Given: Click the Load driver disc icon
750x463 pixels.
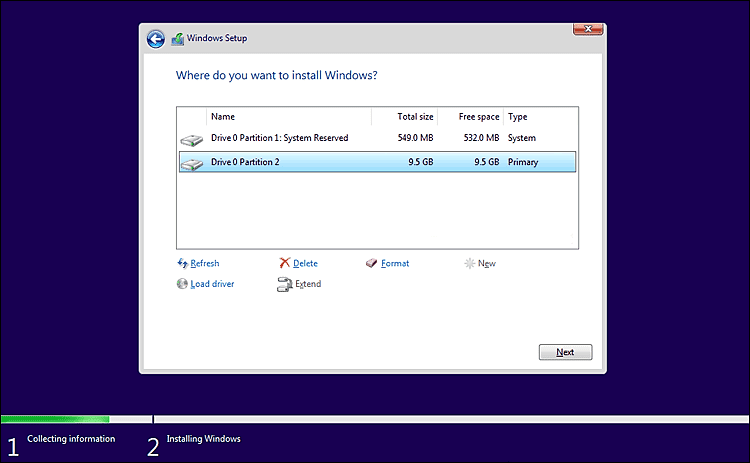Looking at the screenshot, I should pyautogui.click(x=182, y=284).
